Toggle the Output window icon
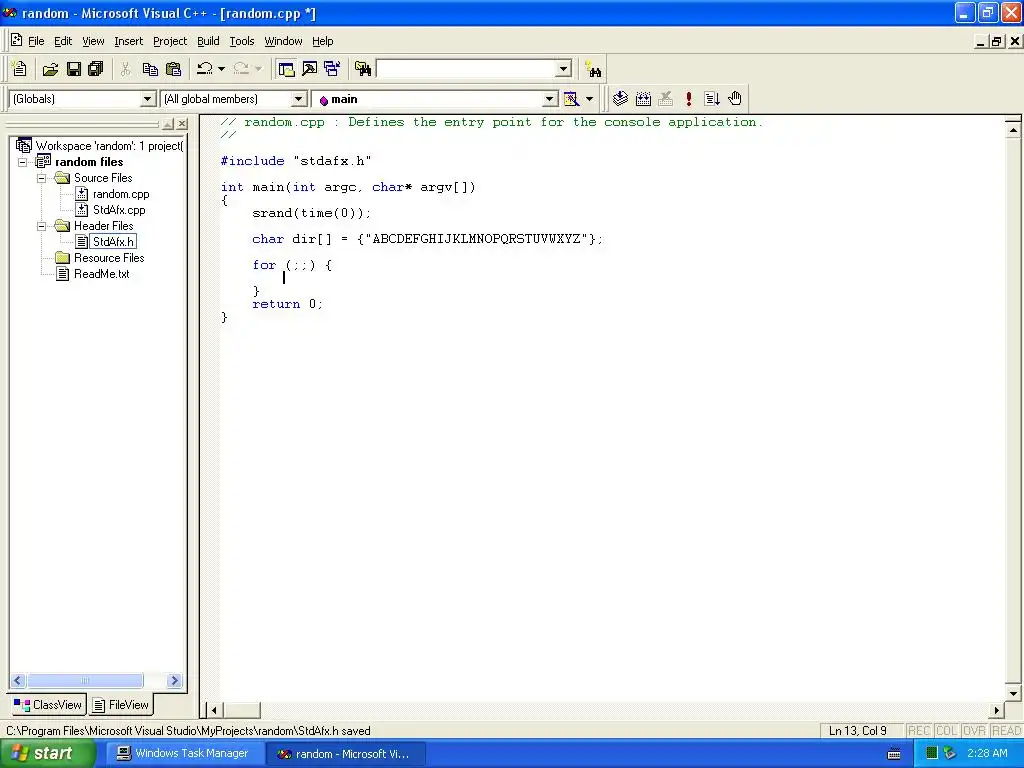The image size is (1024, 768). (309, 69)
